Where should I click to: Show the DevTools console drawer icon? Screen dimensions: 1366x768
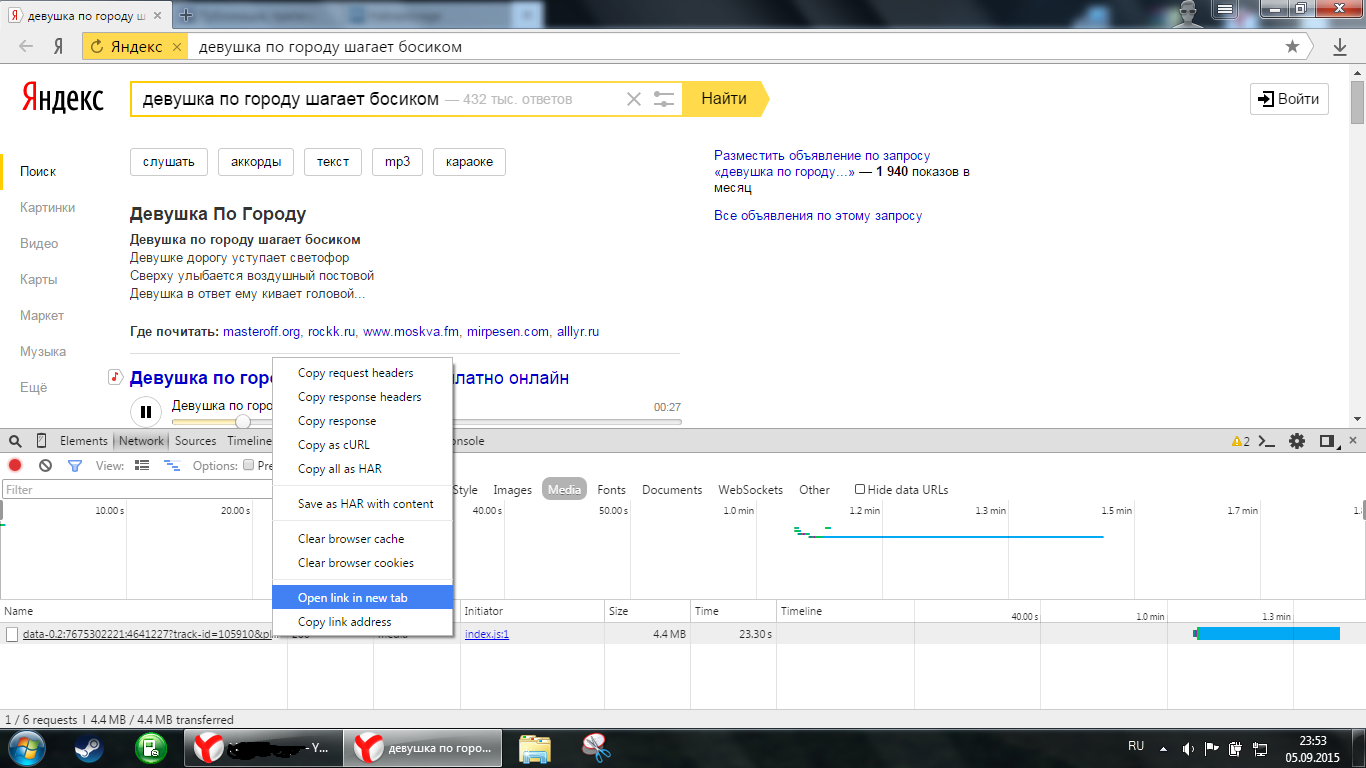coord(1267,441)
